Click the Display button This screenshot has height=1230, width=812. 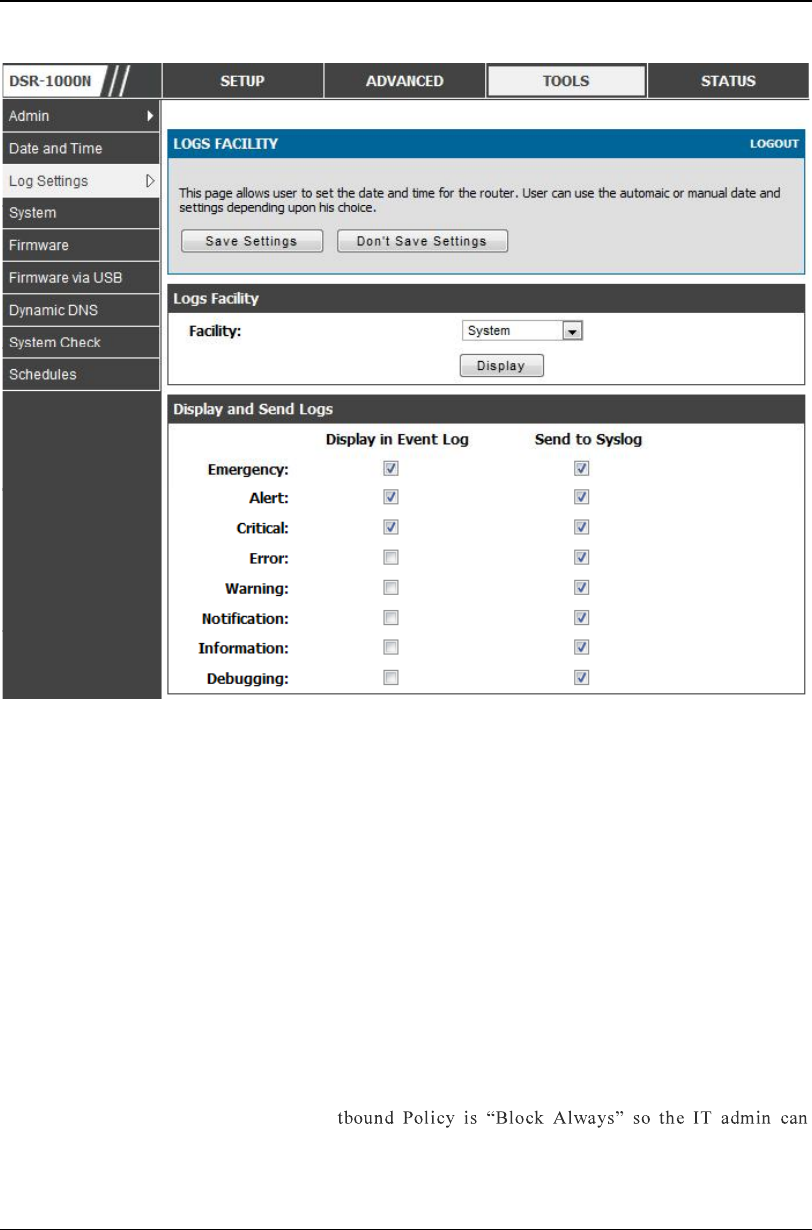point(501,366)
